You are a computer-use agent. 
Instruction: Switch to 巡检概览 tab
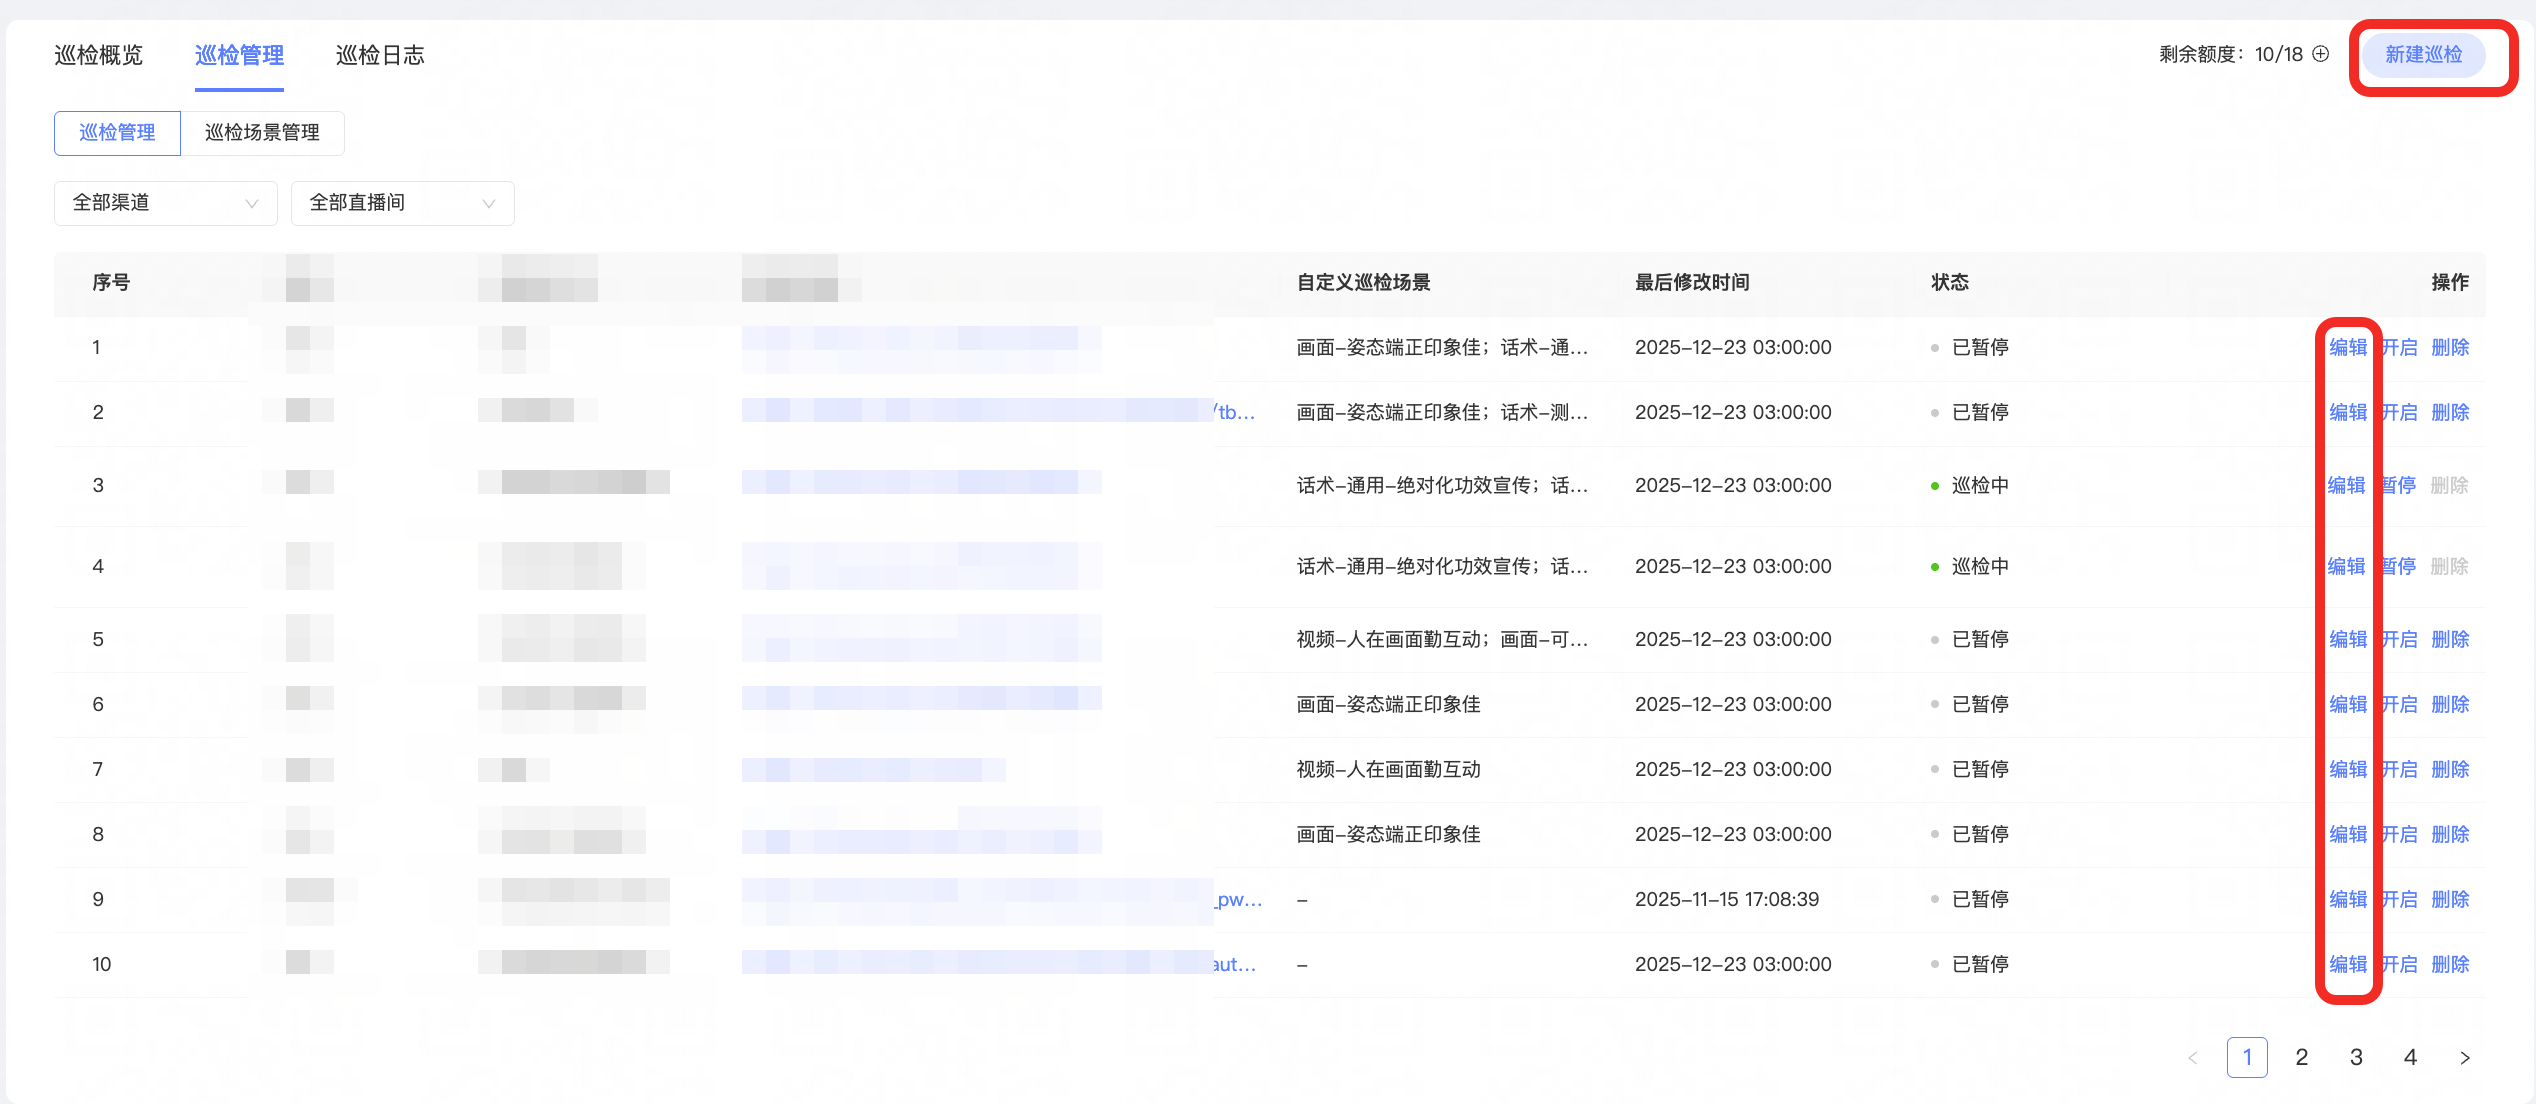(x=98, y=55)
